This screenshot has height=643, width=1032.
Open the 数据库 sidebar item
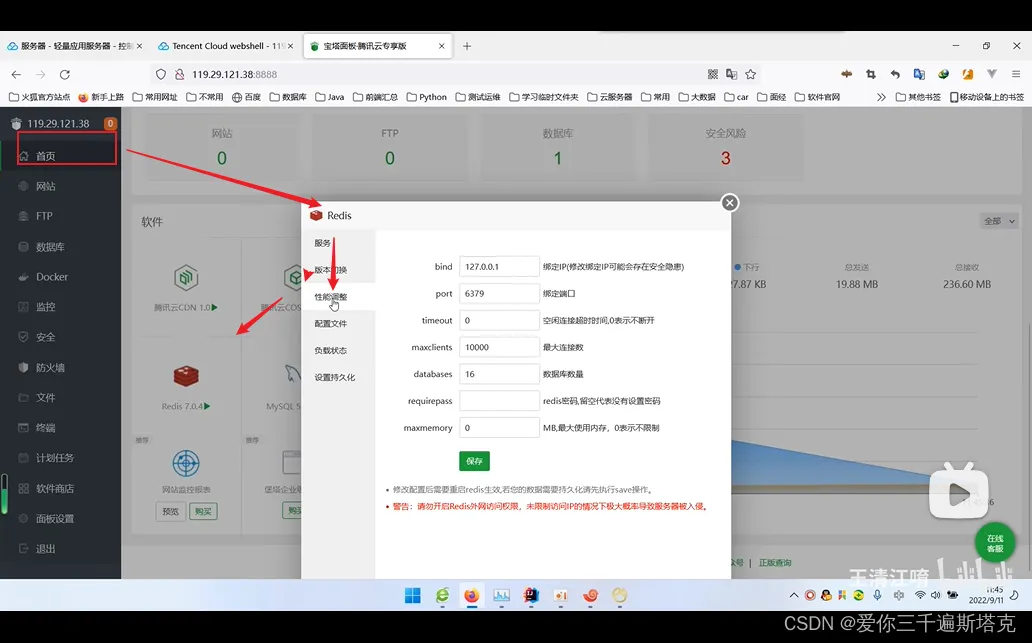pos(59,247)
